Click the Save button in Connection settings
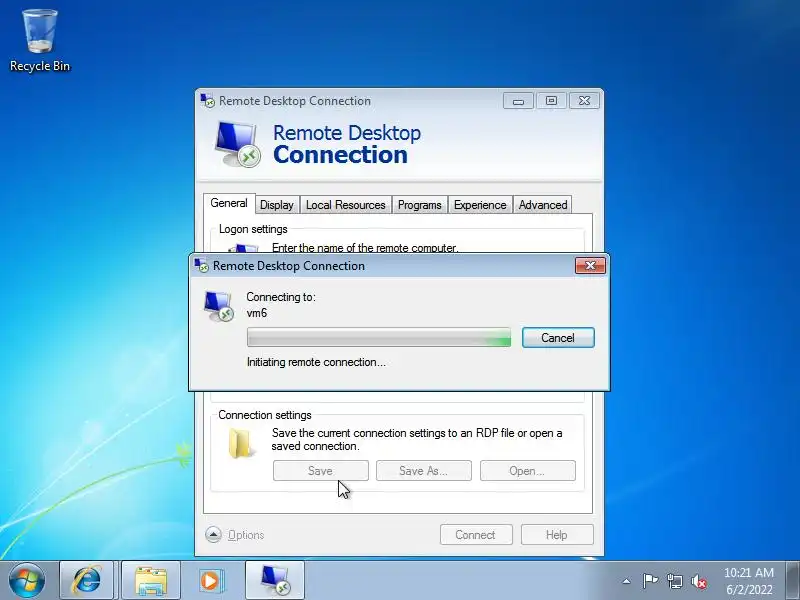 pos(320,471)
